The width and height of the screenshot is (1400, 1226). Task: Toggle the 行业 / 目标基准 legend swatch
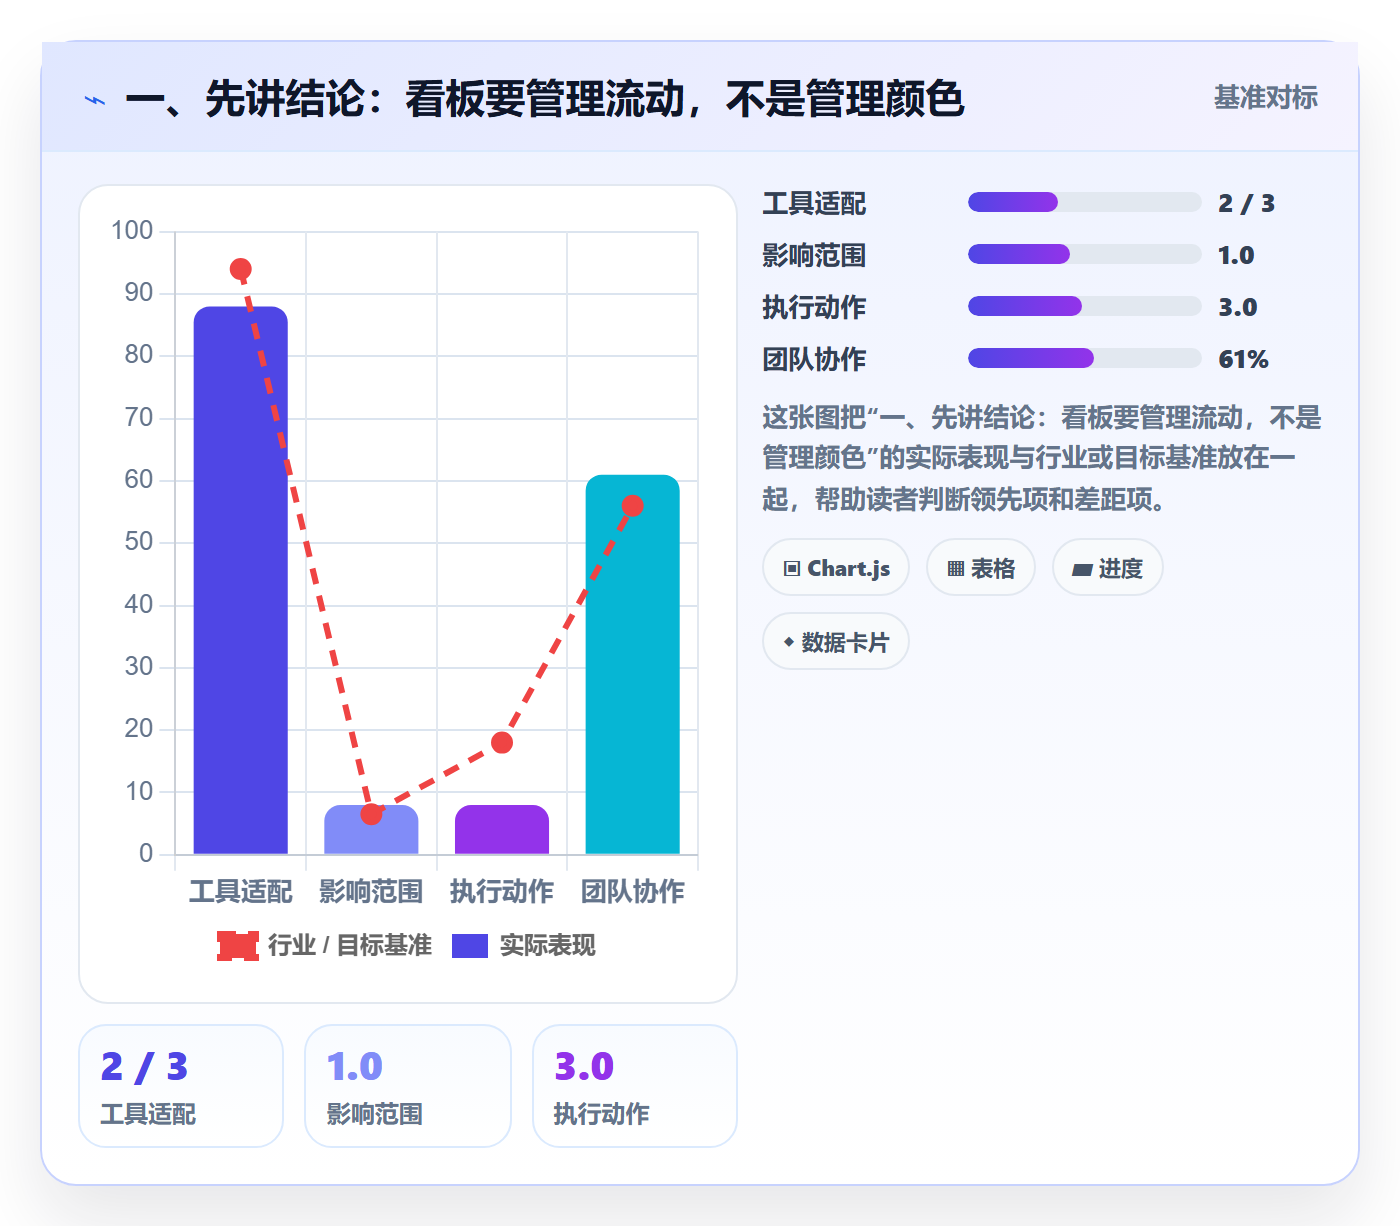point(238,946)
